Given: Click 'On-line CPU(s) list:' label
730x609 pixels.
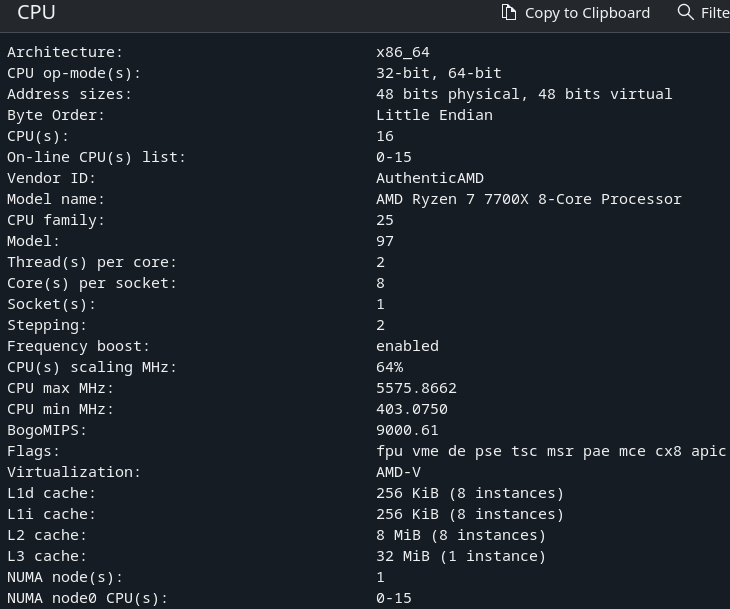Looking at the screenshot, I should tap(96, 157).
